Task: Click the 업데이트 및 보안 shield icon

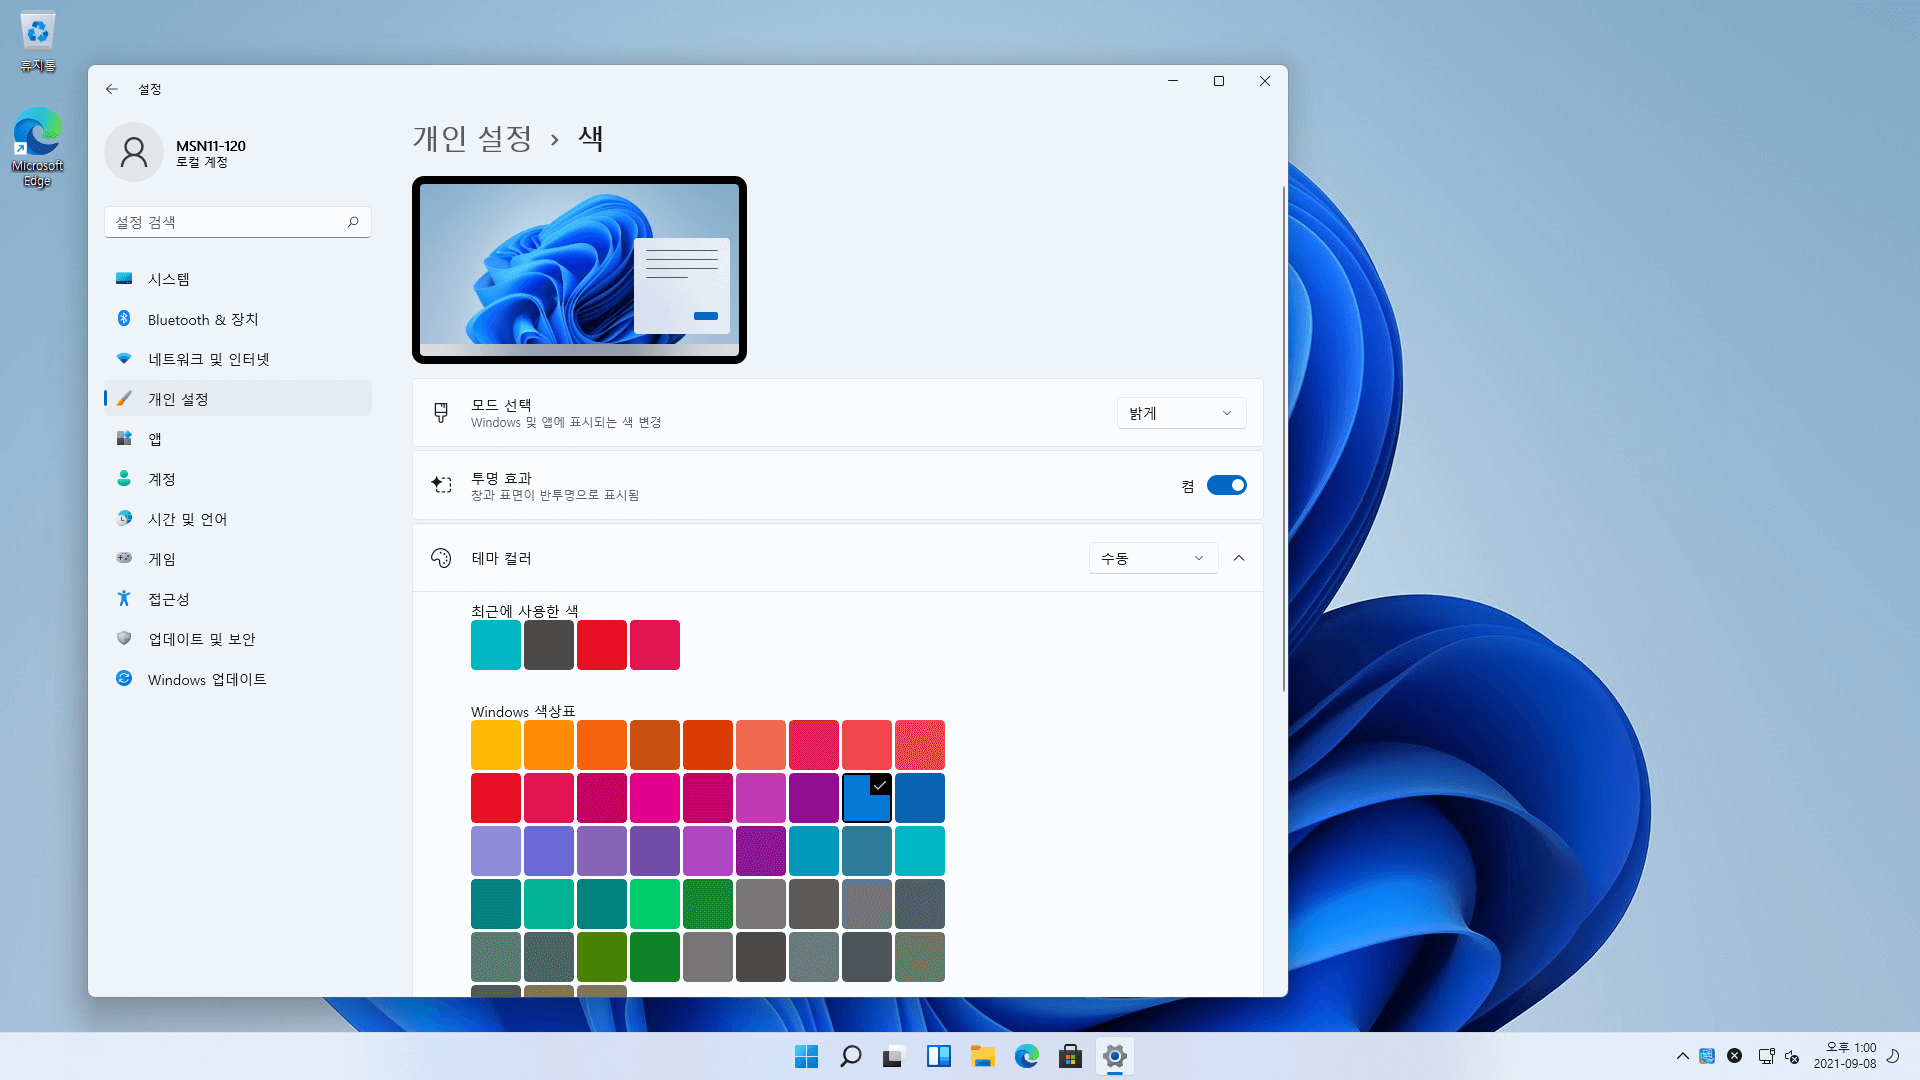Action: [124, 639]
